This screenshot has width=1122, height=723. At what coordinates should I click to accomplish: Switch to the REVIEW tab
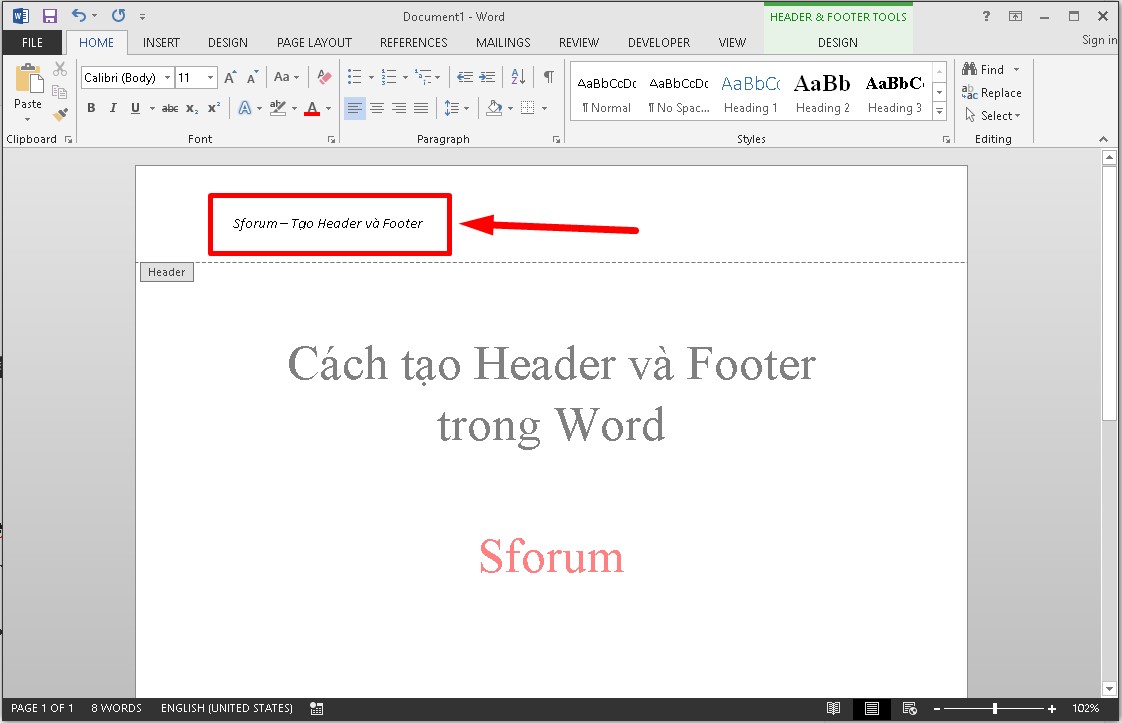579,42
